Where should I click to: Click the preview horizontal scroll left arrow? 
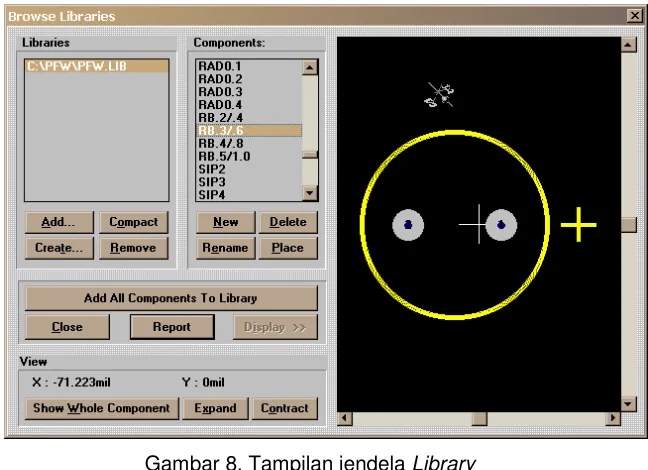tap(345, 418)
